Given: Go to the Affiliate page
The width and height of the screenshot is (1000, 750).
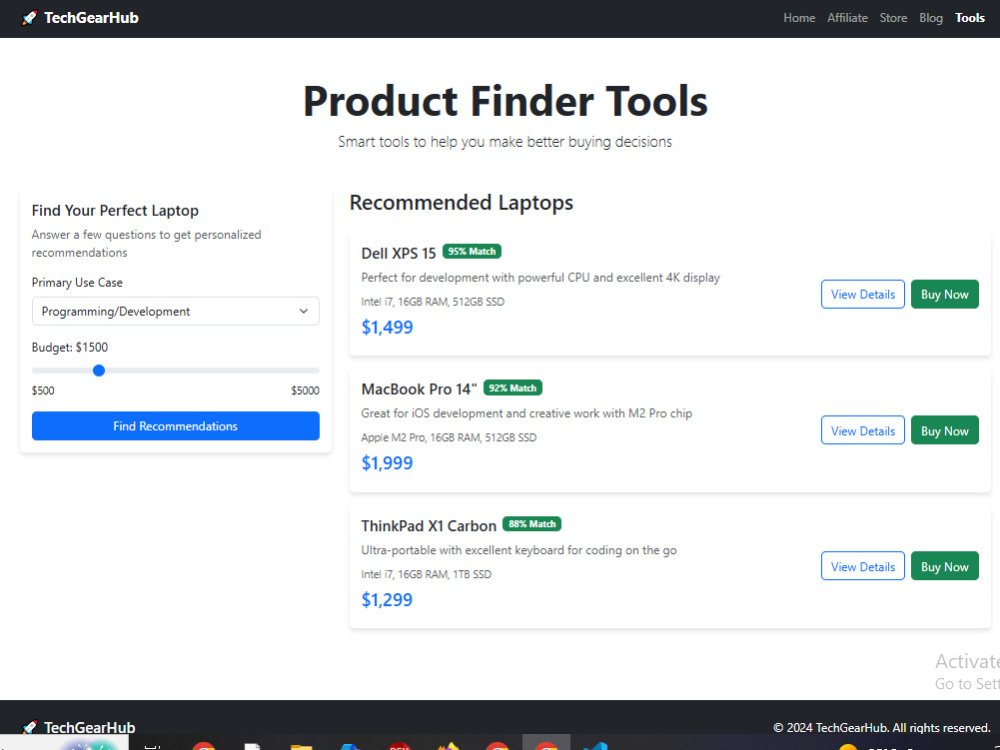Looking at the screenshot, I should (x=847, y=18).
